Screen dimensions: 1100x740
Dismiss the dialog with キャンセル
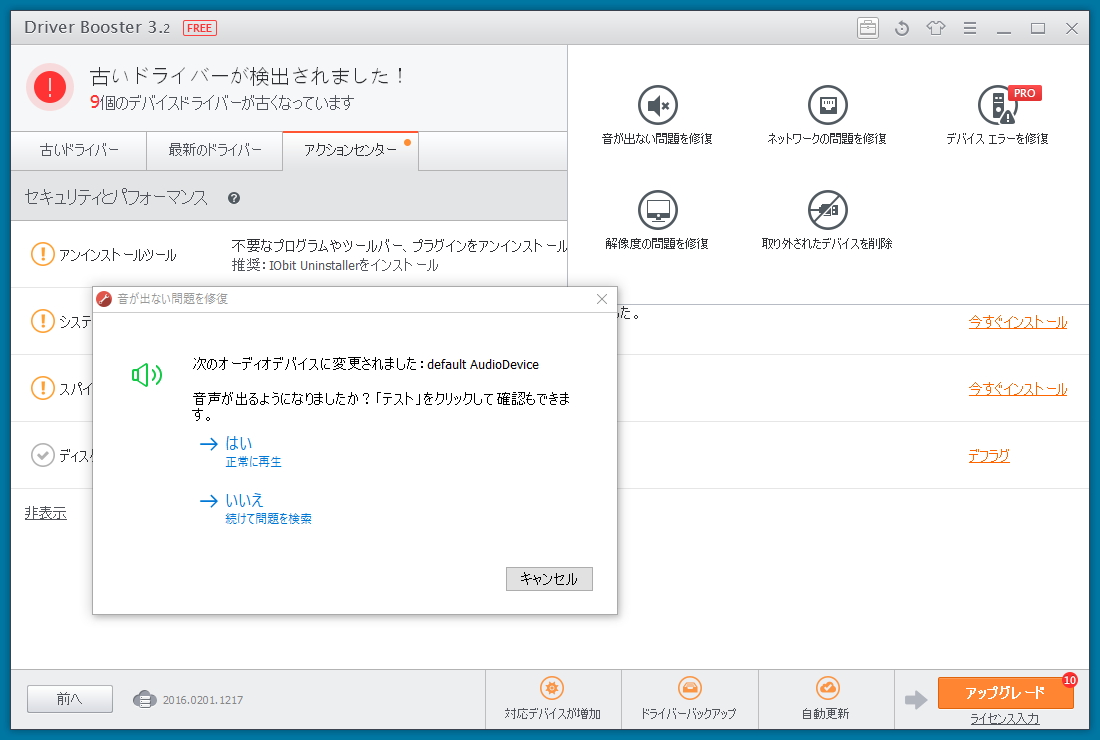pyautogui.click(x=549, y=578)
